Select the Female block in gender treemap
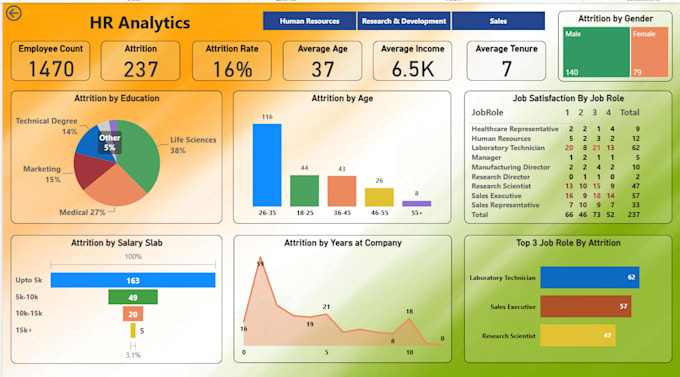Viewport: 680px width, 377px height. [650, 52]
